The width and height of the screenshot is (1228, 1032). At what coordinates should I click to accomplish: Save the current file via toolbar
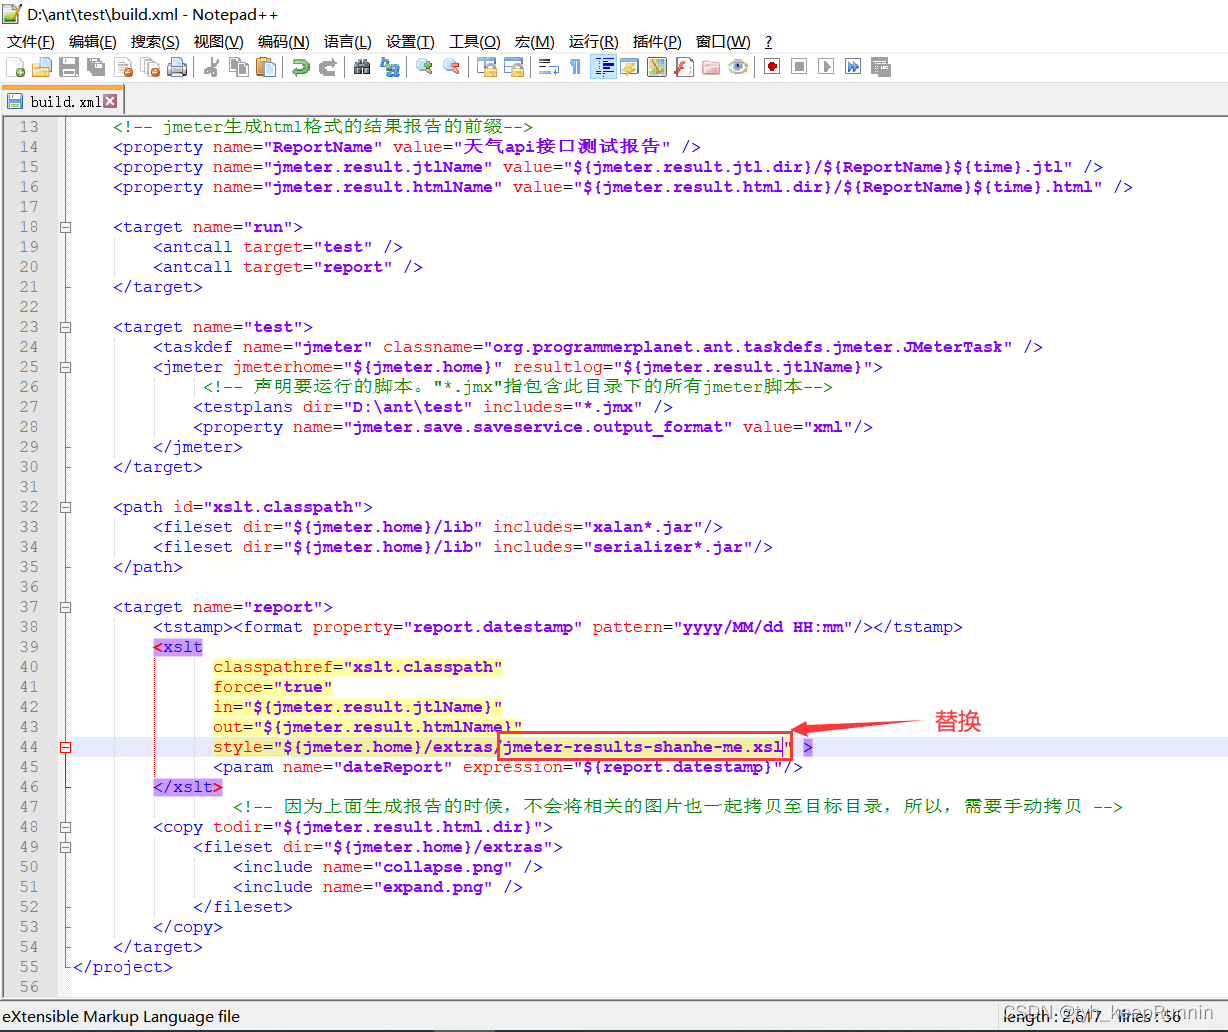click(69, 67)
